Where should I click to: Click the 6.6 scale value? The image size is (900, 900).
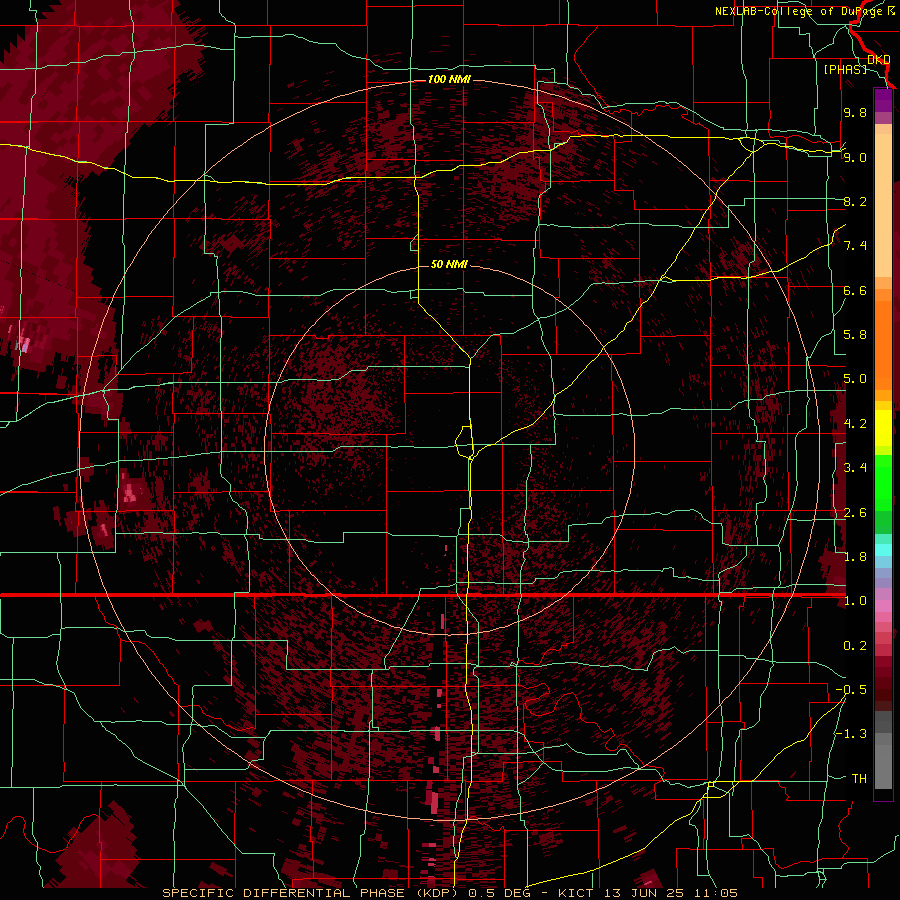pyautogui.click(x=855, y=290)
